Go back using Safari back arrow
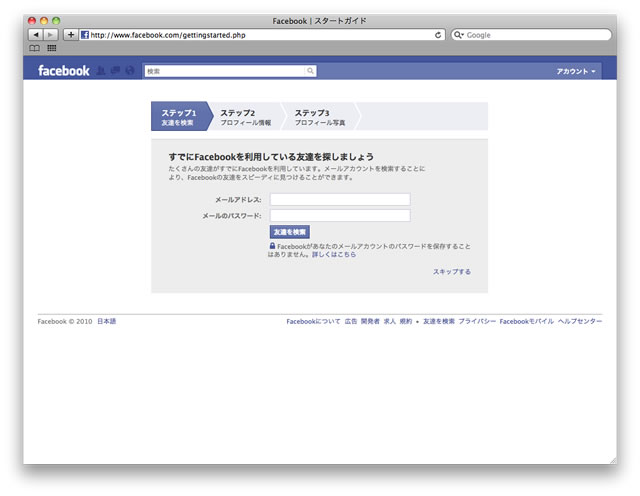The height and width of the screenshot is (496, 640). click(36, 35)
